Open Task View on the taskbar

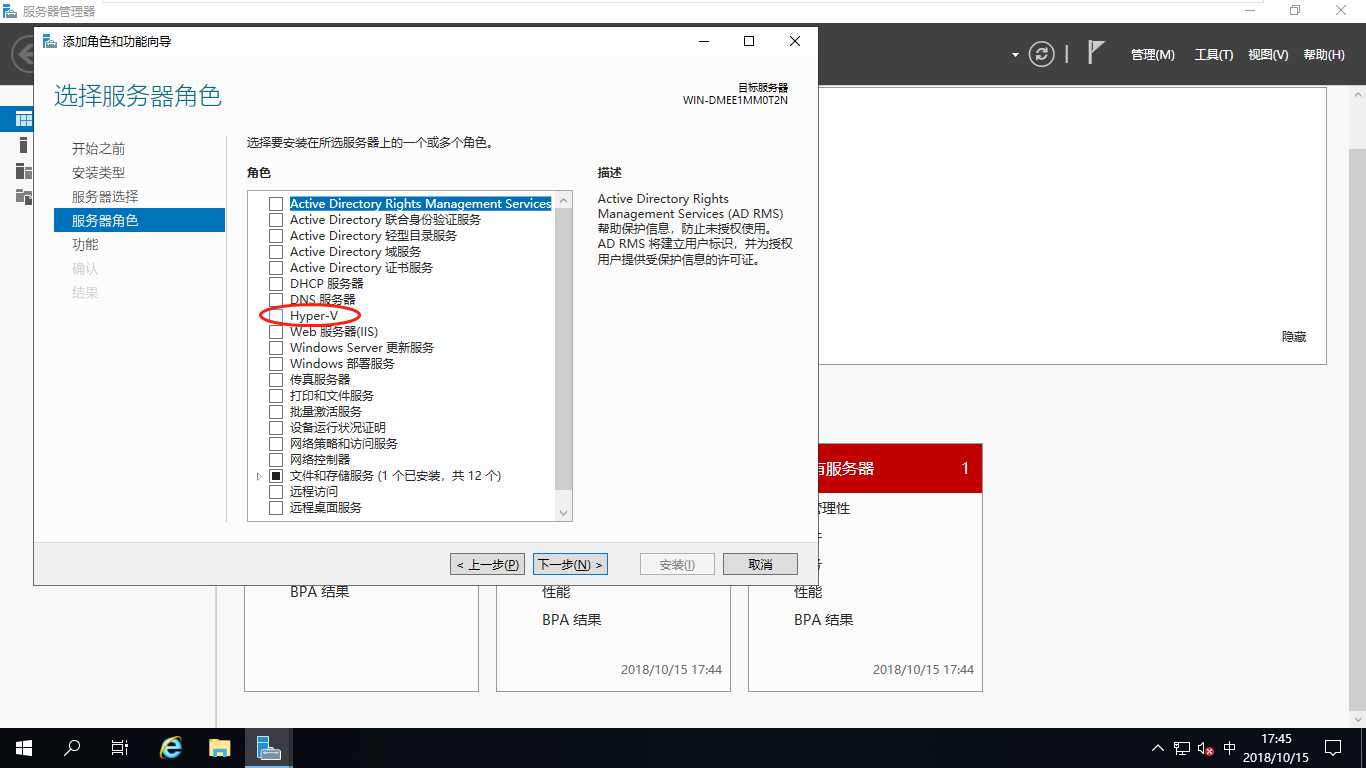119,748
